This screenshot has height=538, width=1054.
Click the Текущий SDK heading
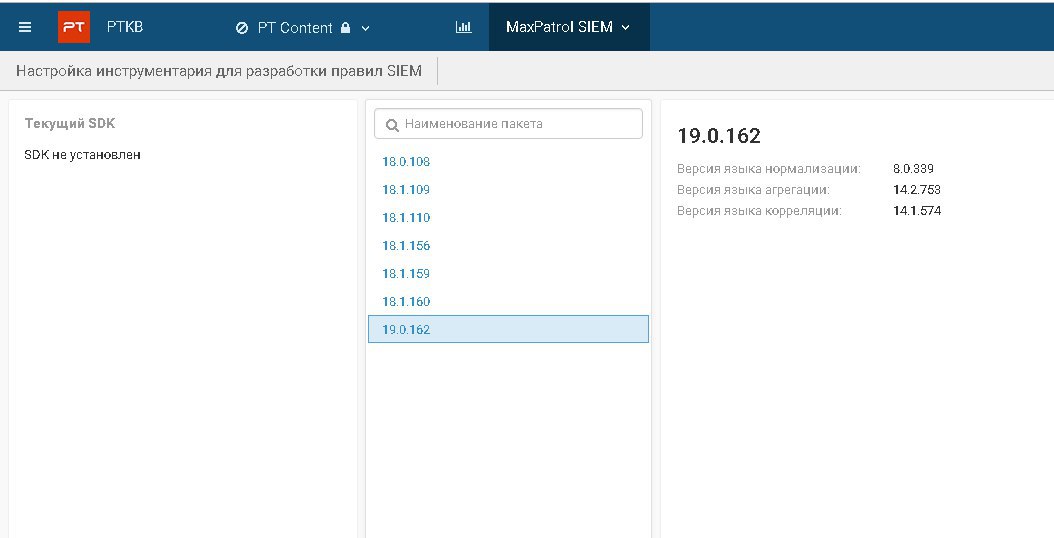pos(70,123)
